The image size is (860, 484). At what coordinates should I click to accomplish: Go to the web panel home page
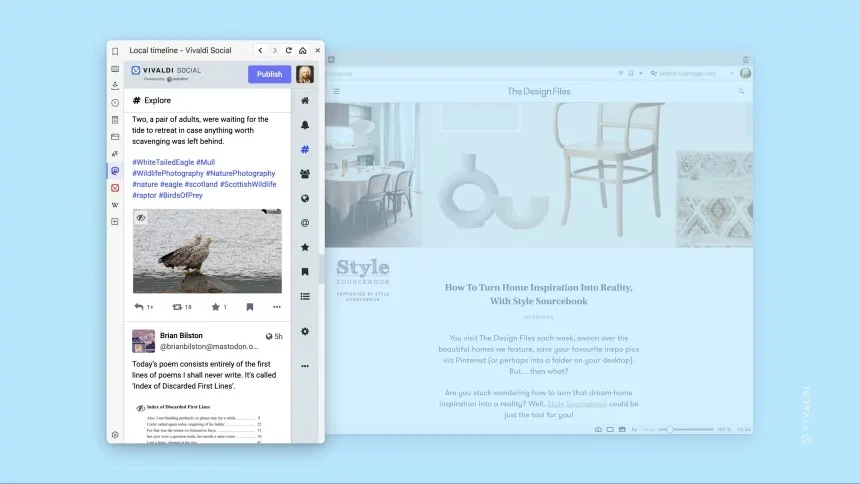tap(303, 50)
